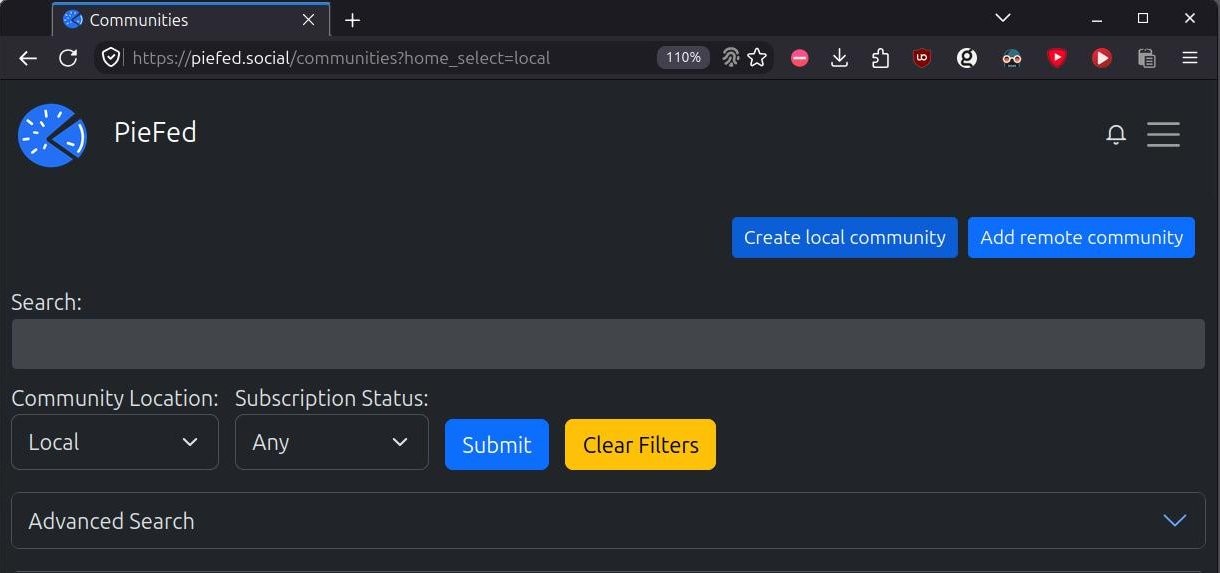Image resolution: width=1220 pixels, height=573 pixels.
Task: Focus the community Search text field
Action: pos(608,344)
